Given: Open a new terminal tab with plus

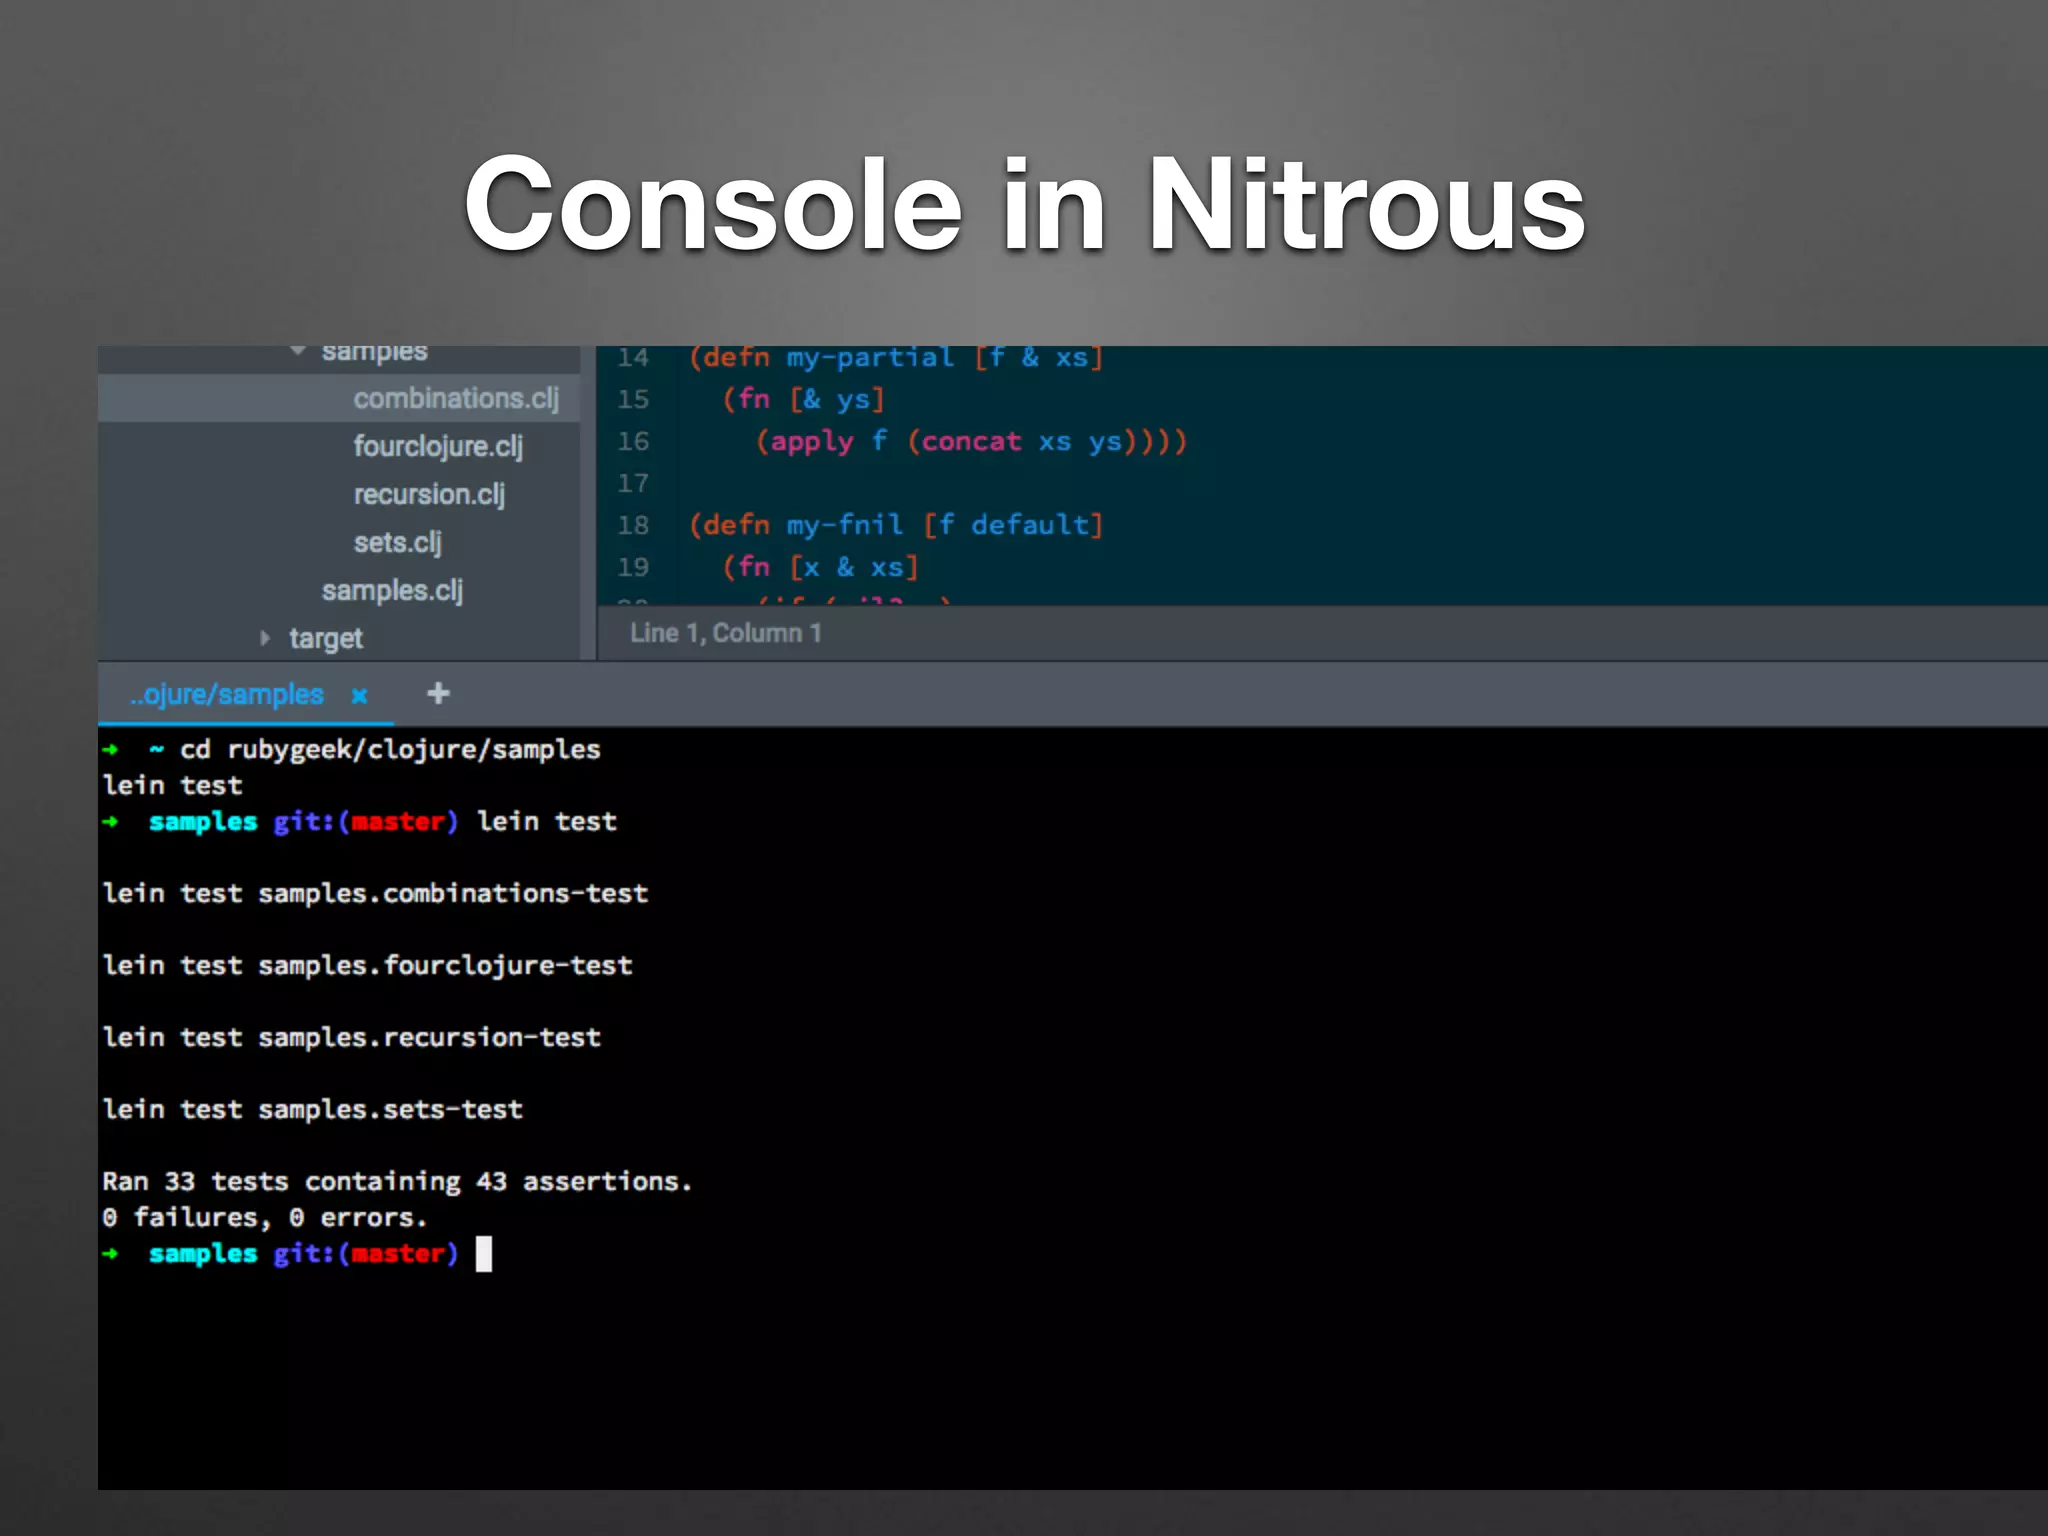Looking at the screenshot, I should click(x=438, y=693).
